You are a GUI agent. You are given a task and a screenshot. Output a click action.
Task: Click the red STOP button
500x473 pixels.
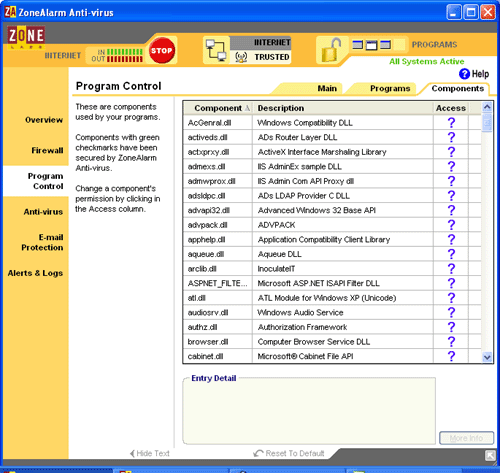pyautogui.click(x=162, y=50)
